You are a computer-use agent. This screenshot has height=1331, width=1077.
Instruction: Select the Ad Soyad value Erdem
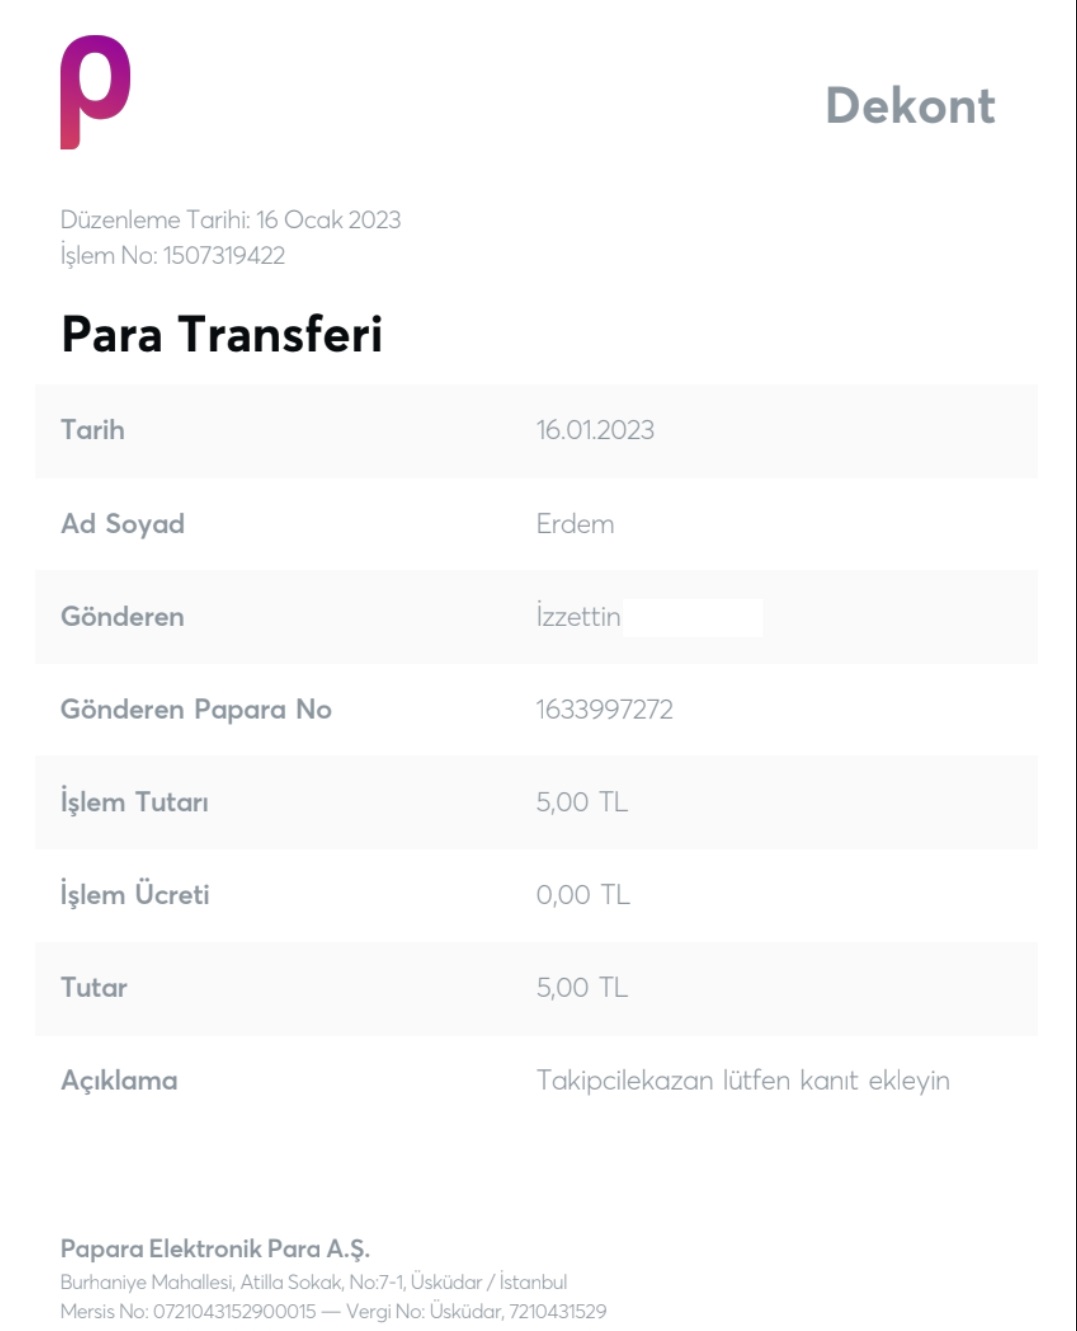point(575,524)
